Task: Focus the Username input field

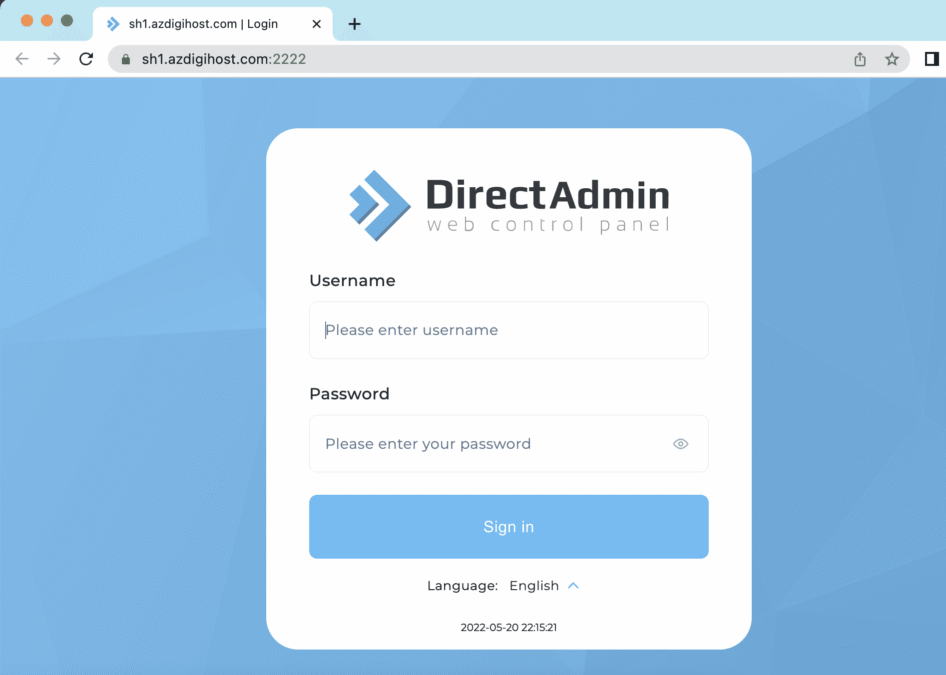Action: [x=509, y=330]
